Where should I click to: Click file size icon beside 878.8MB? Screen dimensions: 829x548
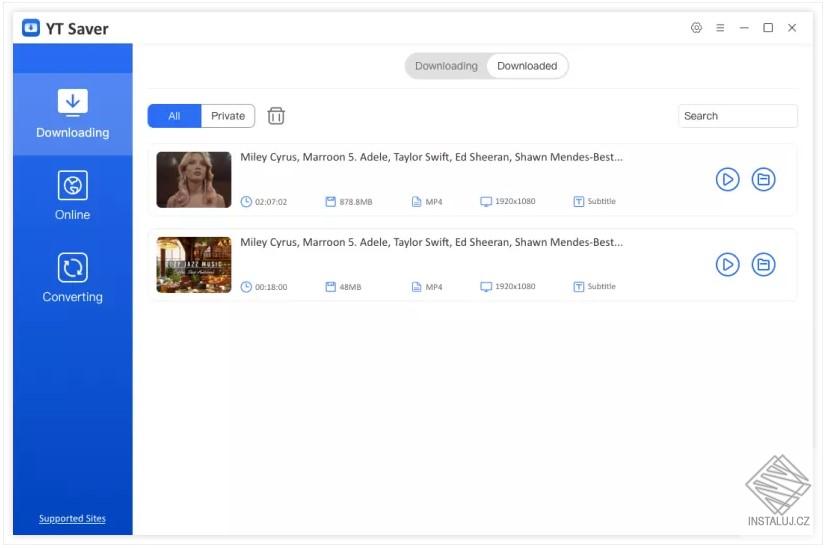[330, 201]
